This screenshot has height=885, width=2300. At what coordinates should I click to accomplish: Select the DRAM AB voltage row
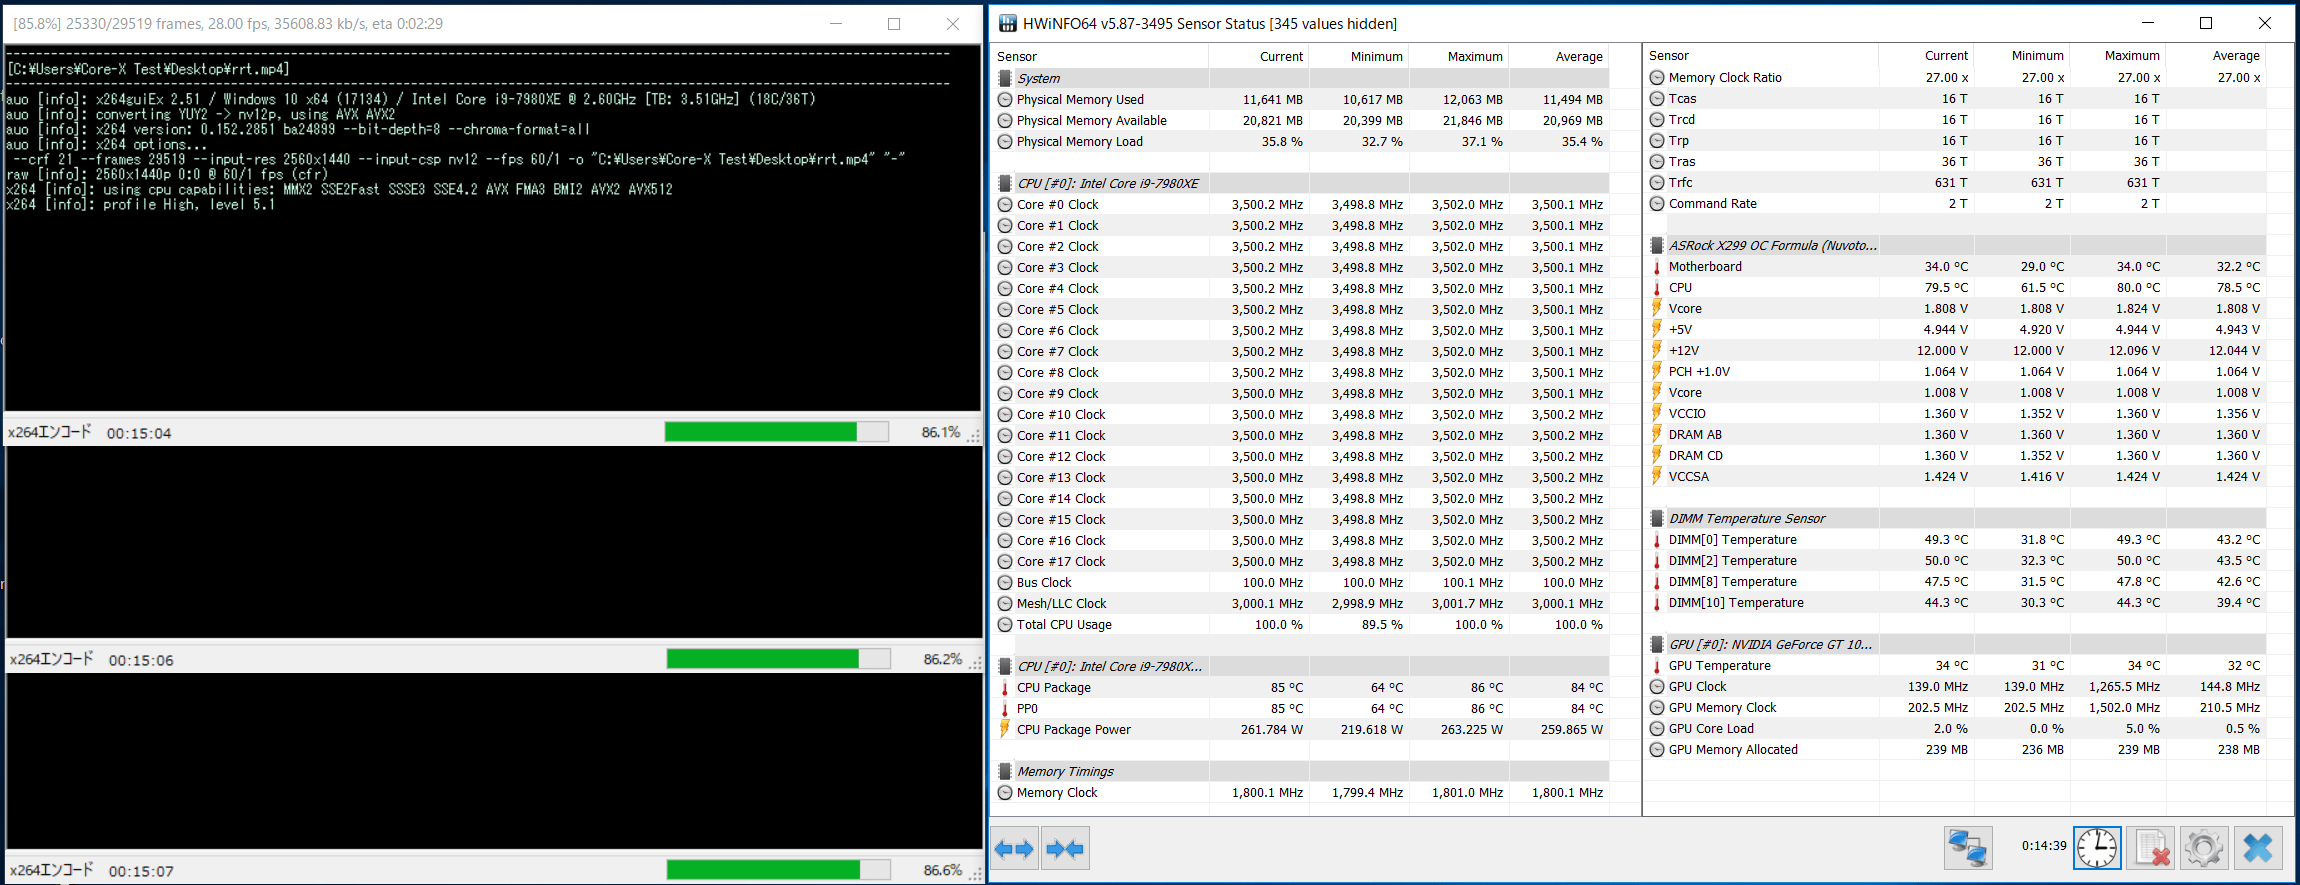pyautogui.click(x=1955, y=434)
